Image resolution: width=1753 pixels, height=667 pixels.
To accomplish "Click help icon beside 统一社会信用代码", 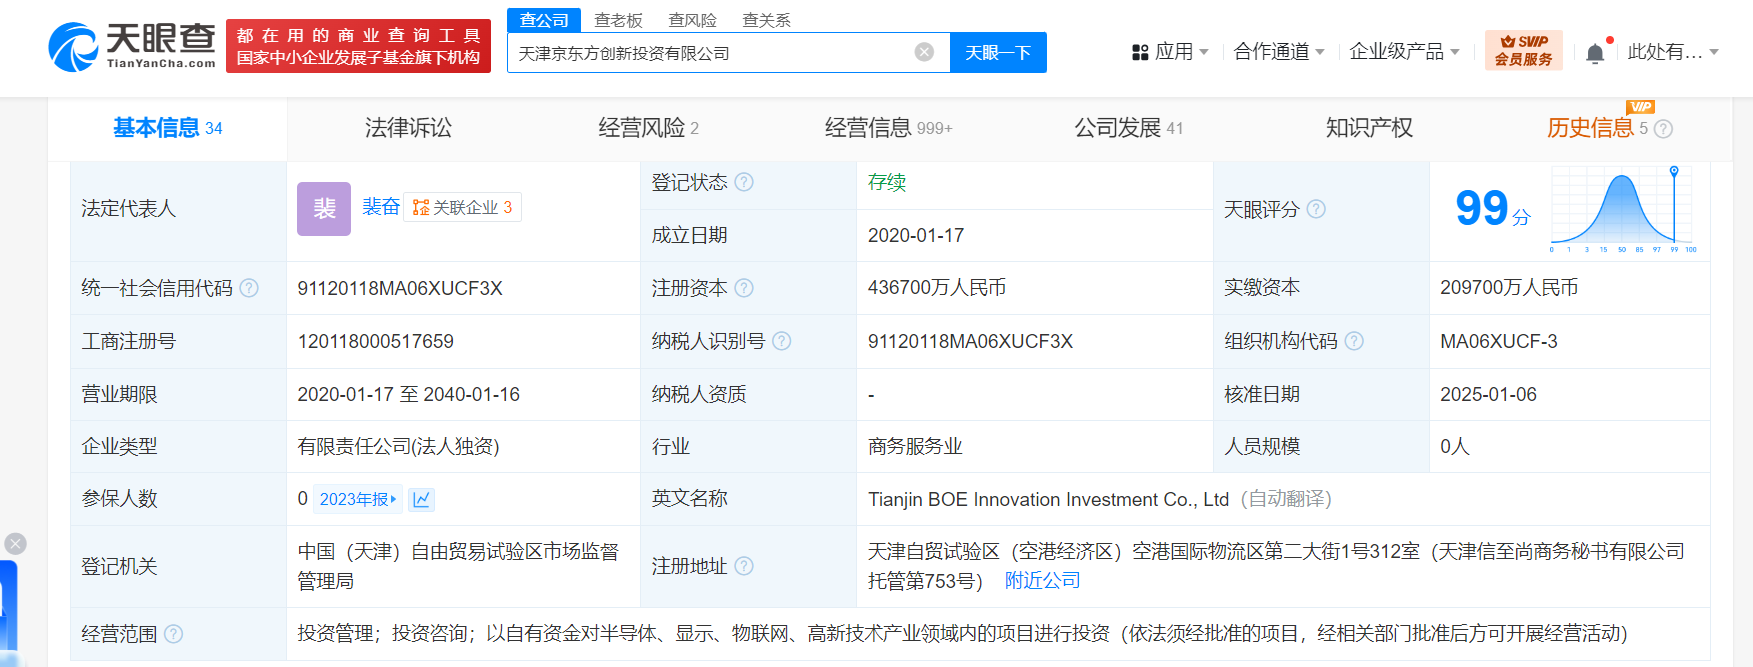I will tap(249, 288).
